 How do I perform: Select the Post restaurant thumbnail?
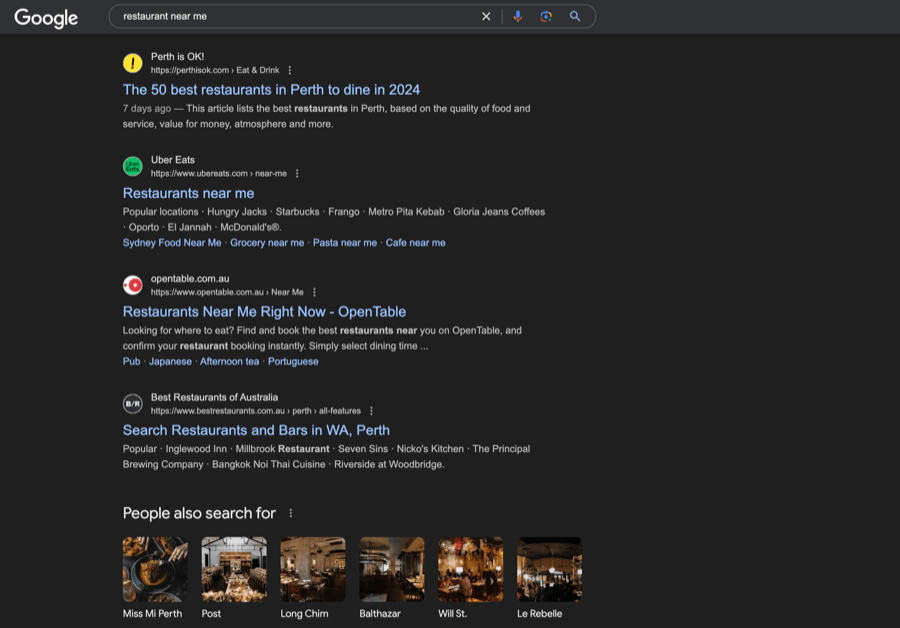[x=234, y=569]
